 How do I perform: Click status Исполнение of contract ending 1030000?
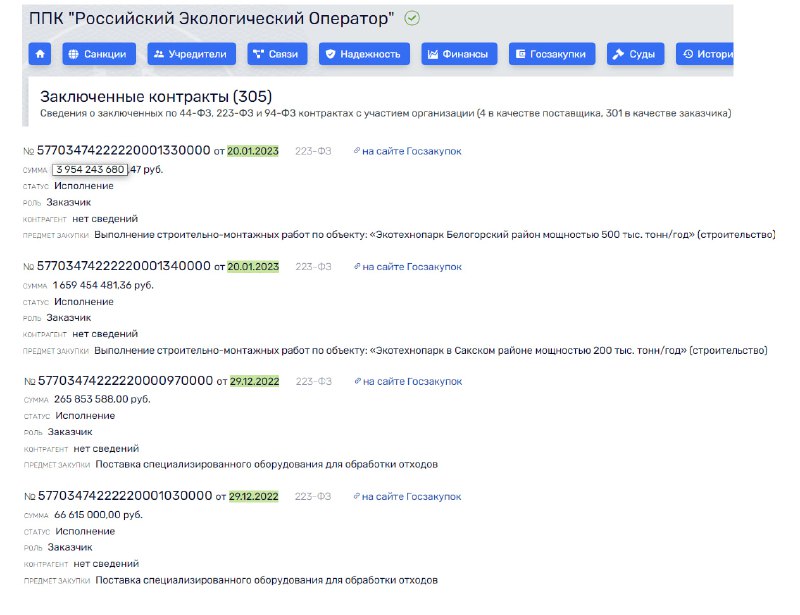click(85, 531)
